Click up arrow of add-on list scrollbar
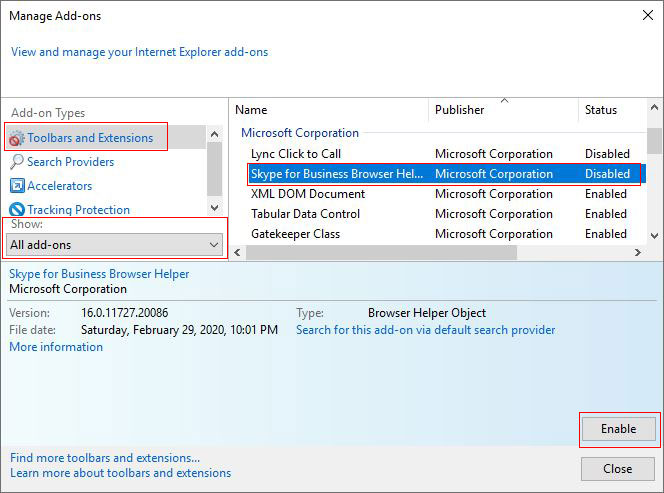Image resolution: width=664 pixels, height=493 pixels. coord(654,108)
